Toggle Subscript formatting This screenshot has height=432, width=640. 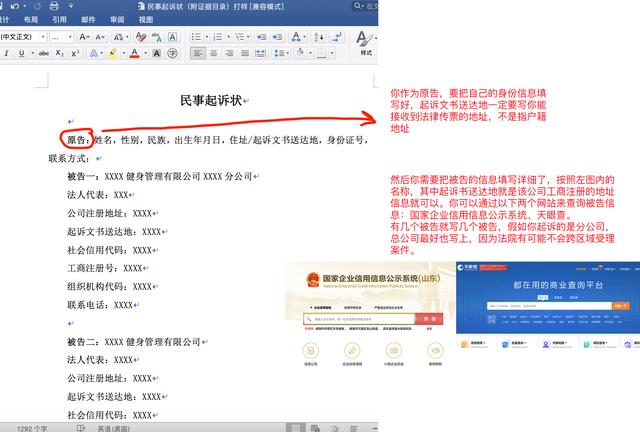click(x=60, y=53)
